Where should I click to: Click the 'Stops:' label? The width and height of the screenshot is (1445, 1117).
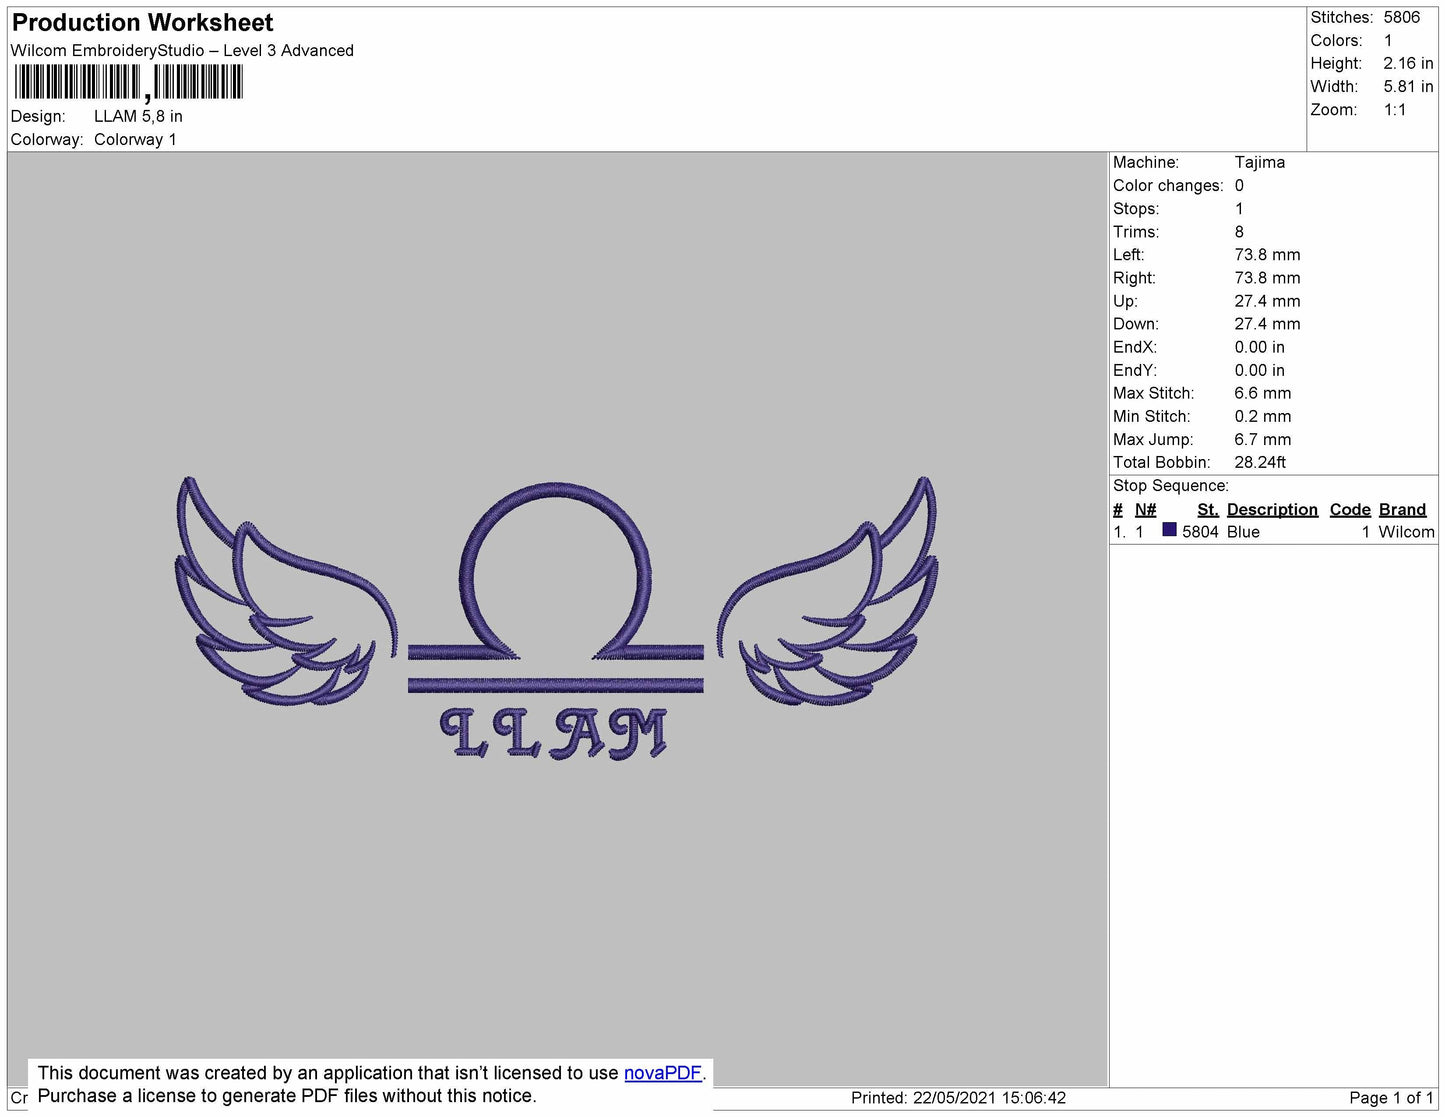[x=1136, y=208]
